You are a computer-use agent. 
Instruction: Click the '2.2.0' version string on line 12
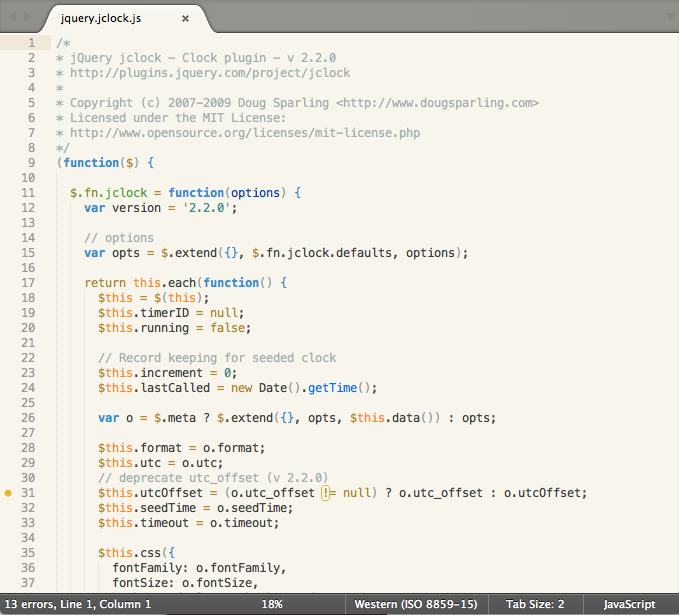(x=207, y=208)
